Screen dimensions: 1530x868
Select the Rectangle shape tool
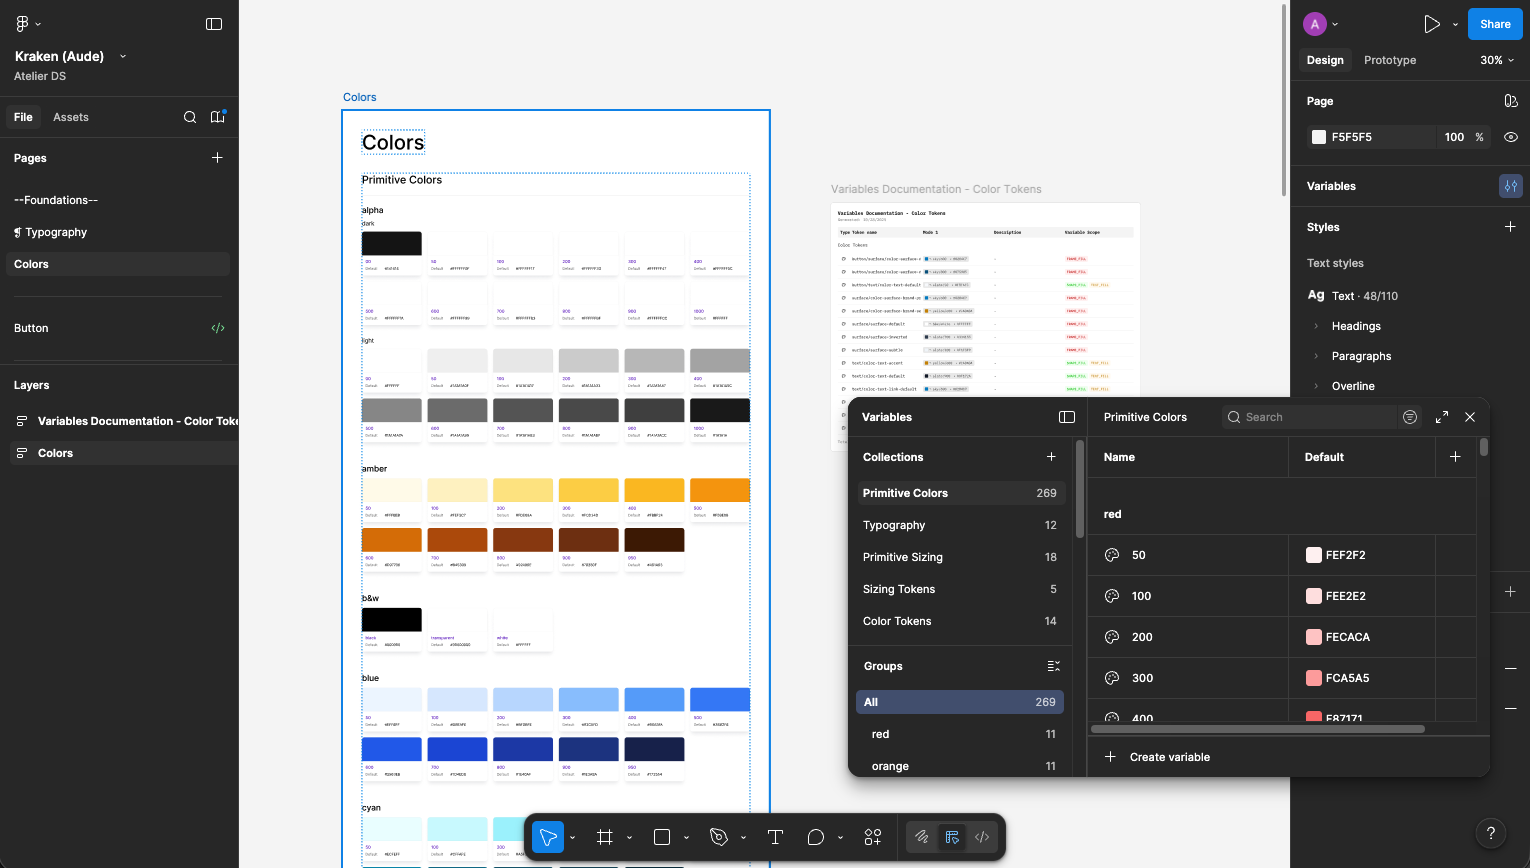tap(662, 837)
